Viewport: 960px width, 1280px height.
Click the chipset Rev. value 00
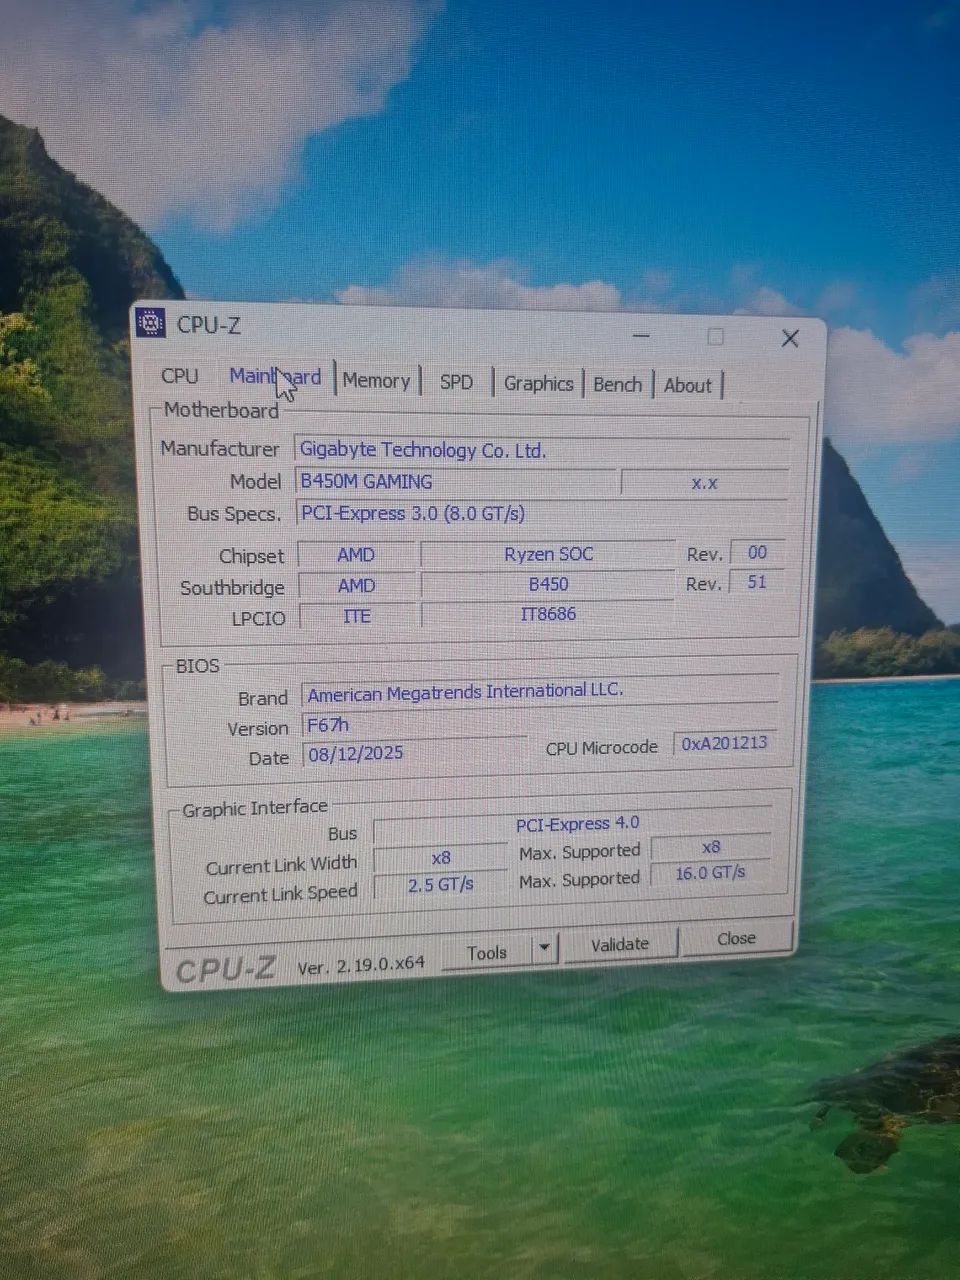757,552
